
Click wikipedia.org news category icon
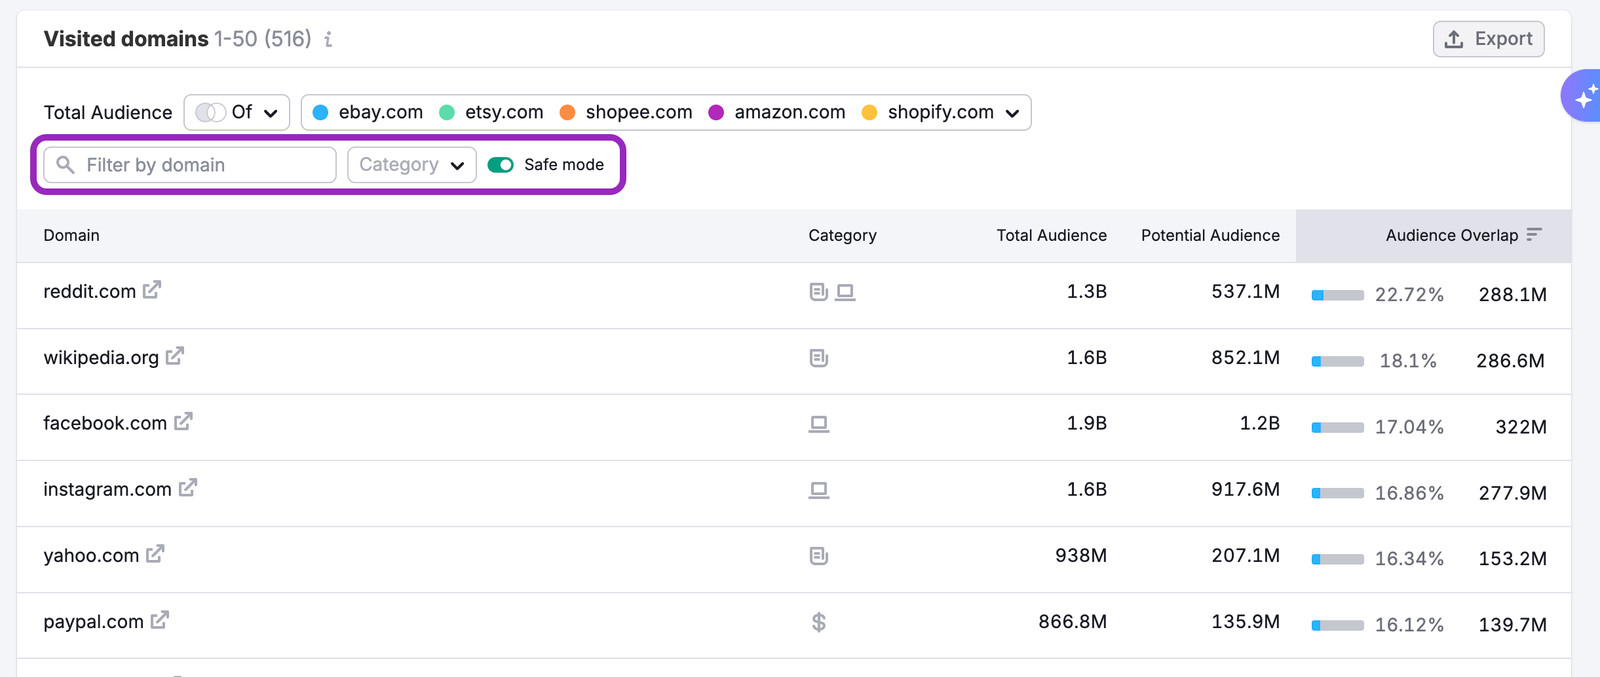coord(819,358)
